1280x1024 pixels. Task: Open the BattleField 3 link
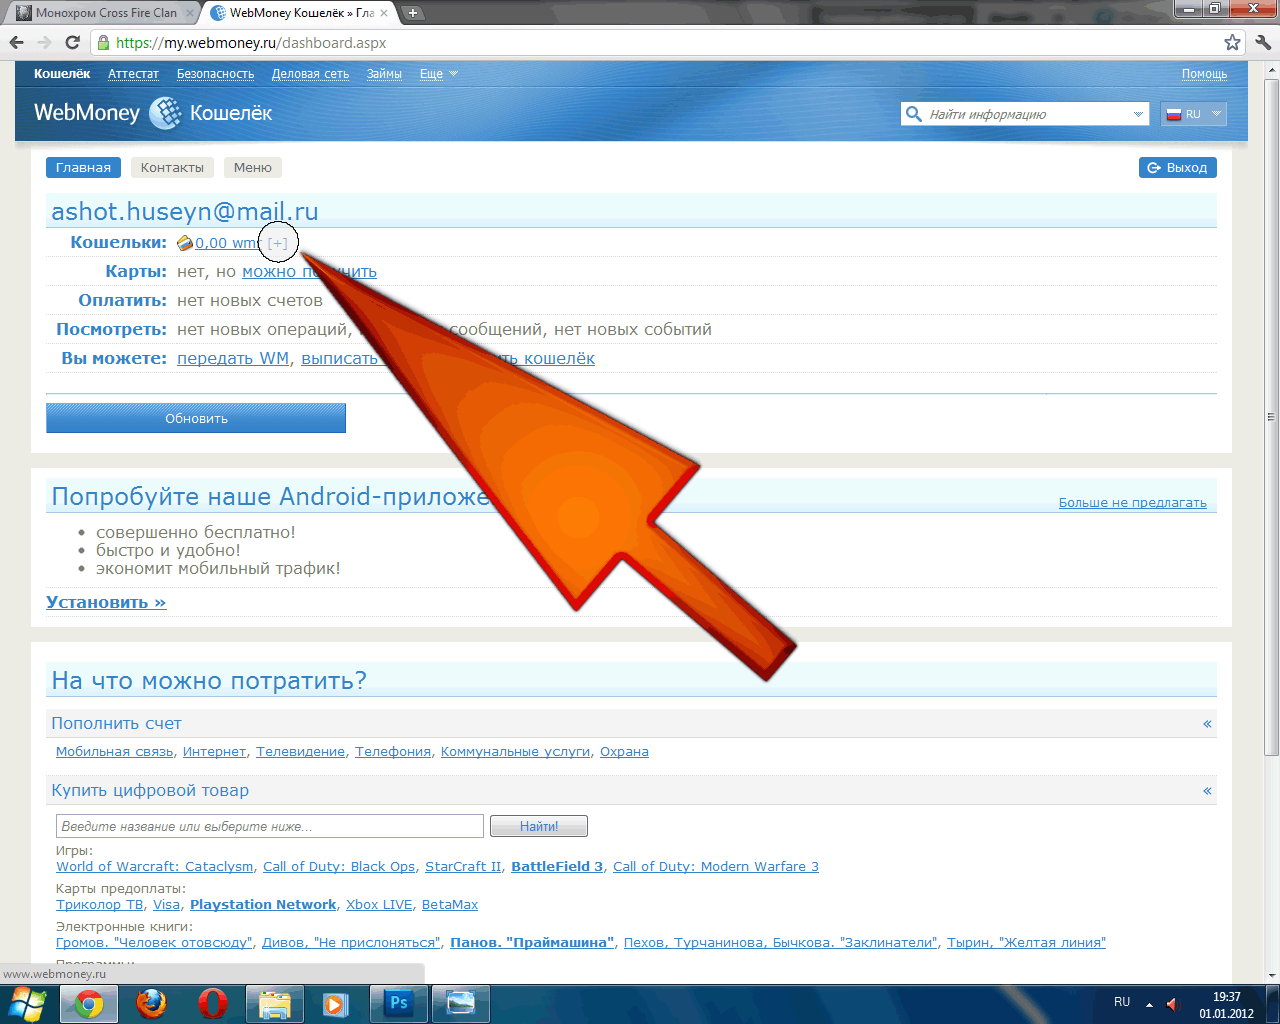point(557,867)
